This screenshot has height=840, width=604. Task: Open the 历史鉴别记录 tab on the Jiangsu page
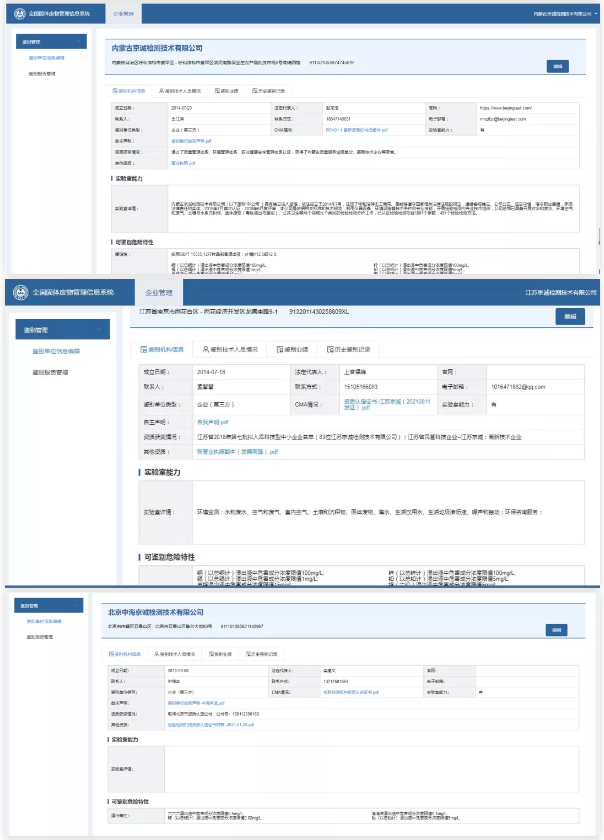pos(349,349)
